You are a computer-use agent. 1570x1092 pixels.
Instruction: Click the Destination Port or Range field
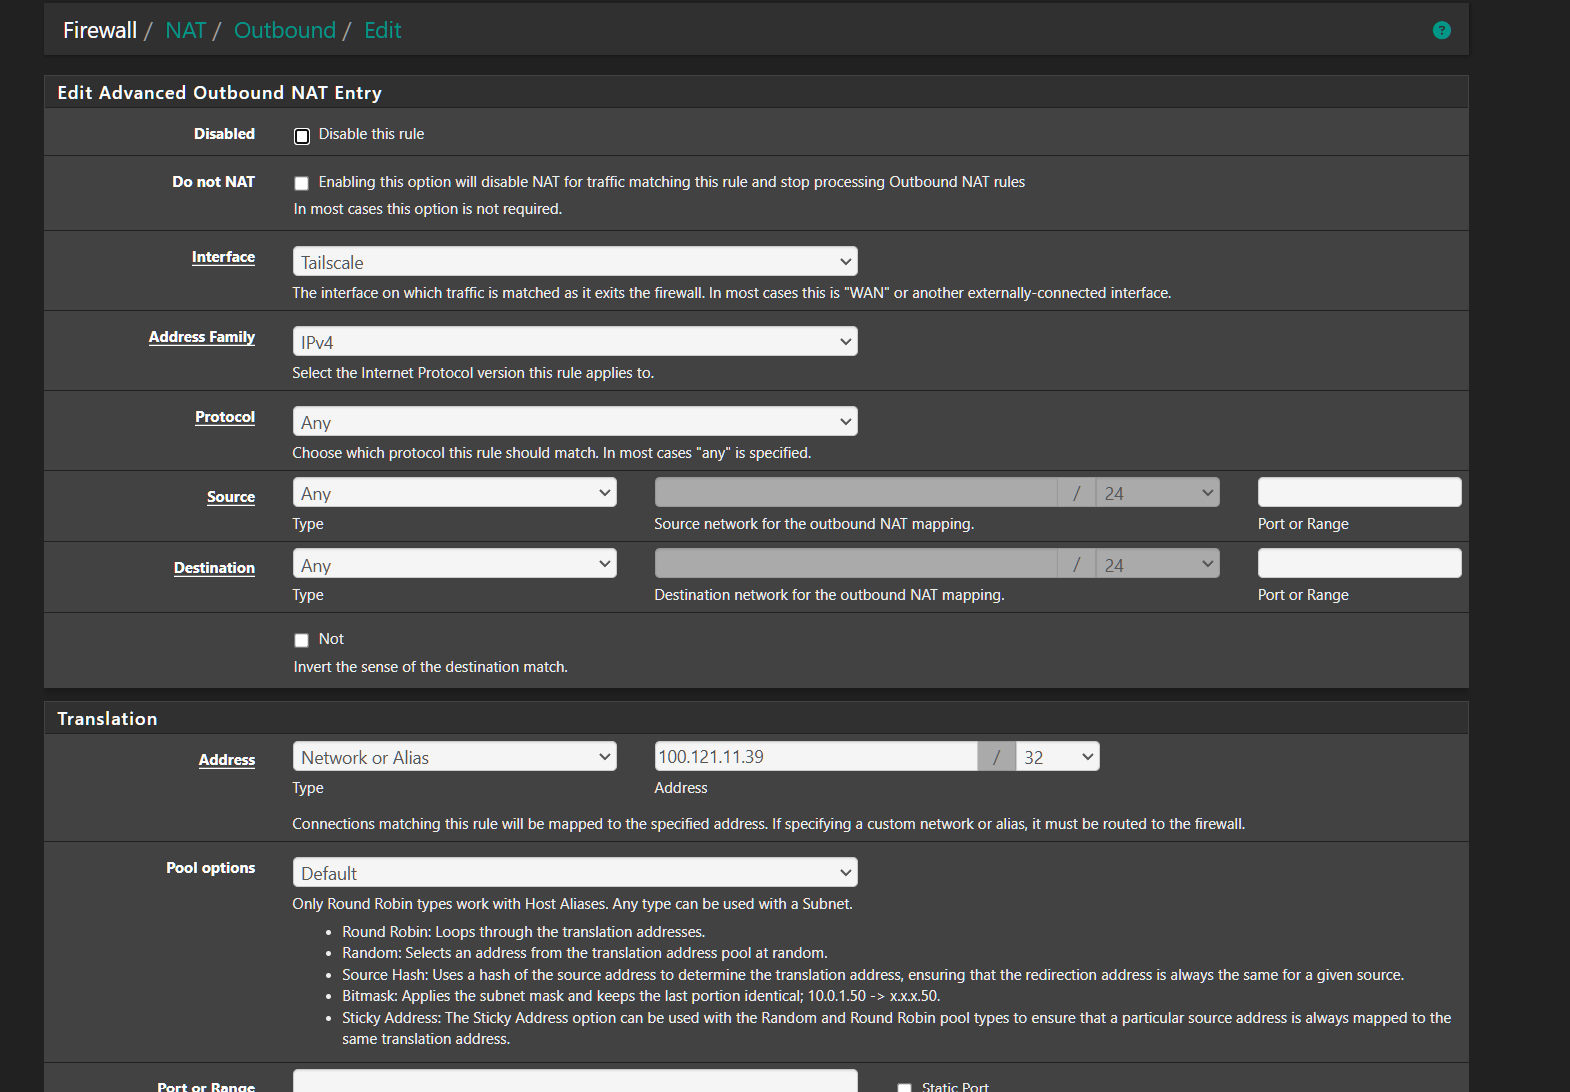pos(1359,563)
